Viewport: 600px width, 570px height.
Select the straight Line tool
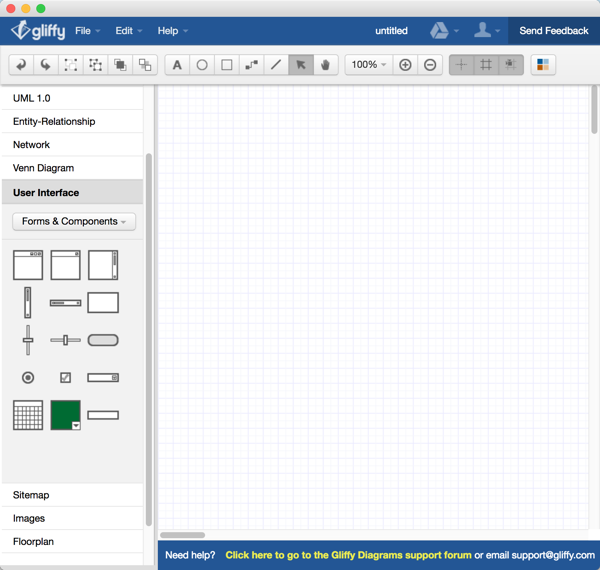(x=276, y=65)
